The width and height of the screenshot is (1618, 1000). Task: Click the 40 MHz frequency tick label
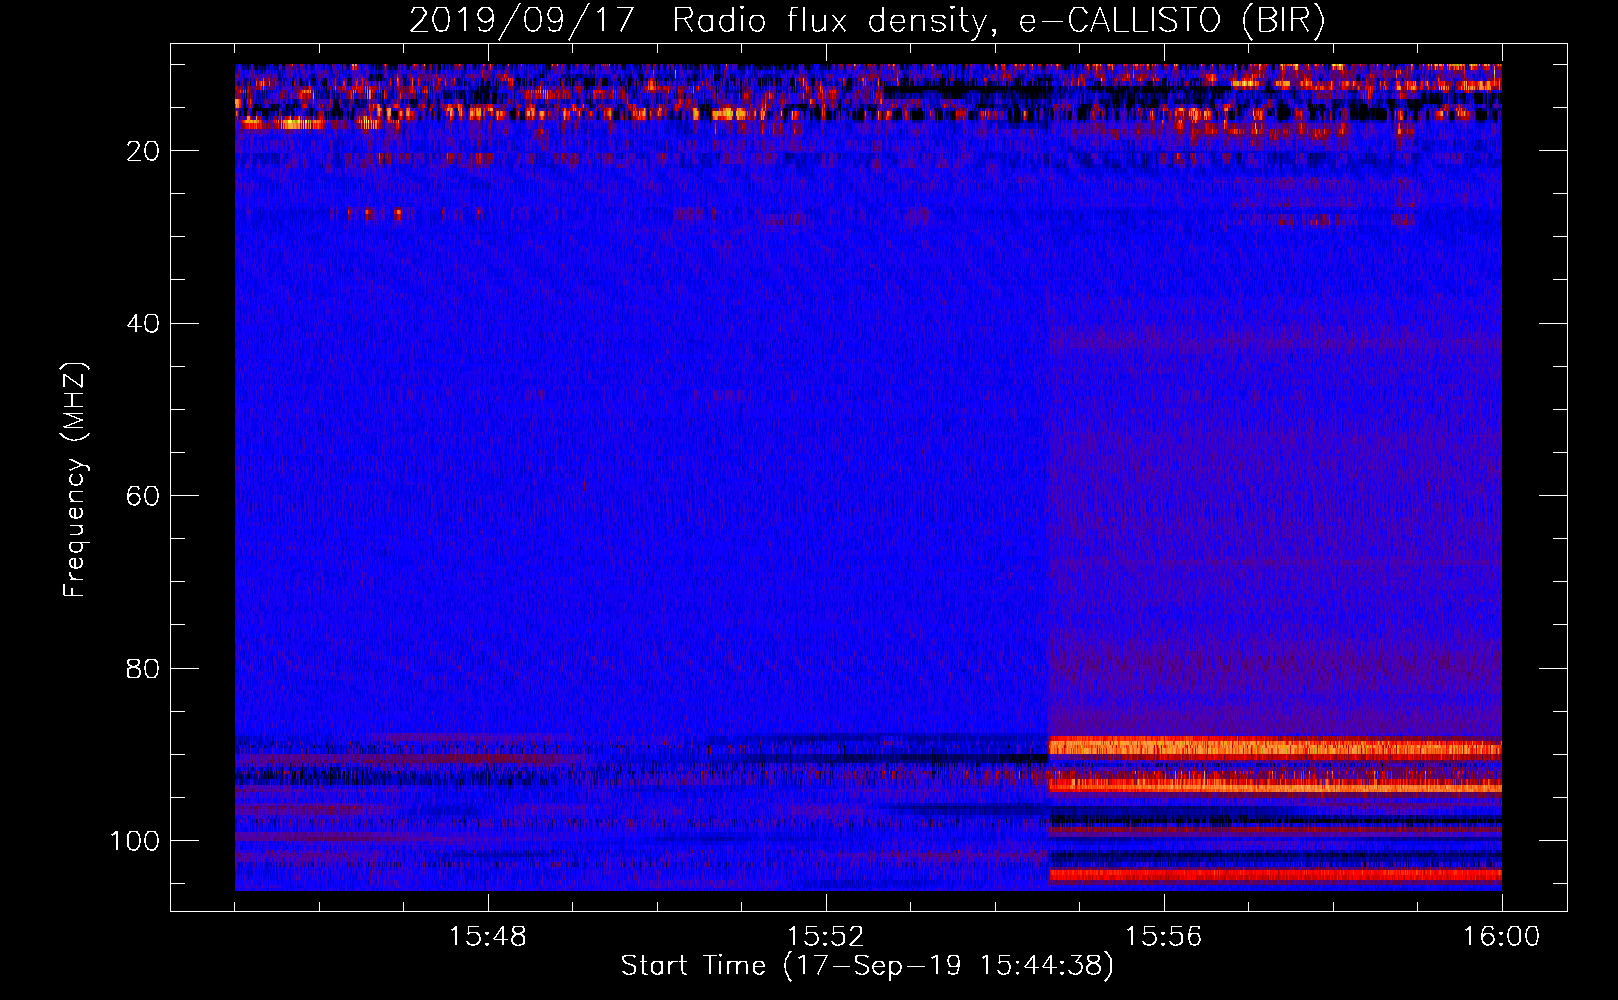coord(143,324)
